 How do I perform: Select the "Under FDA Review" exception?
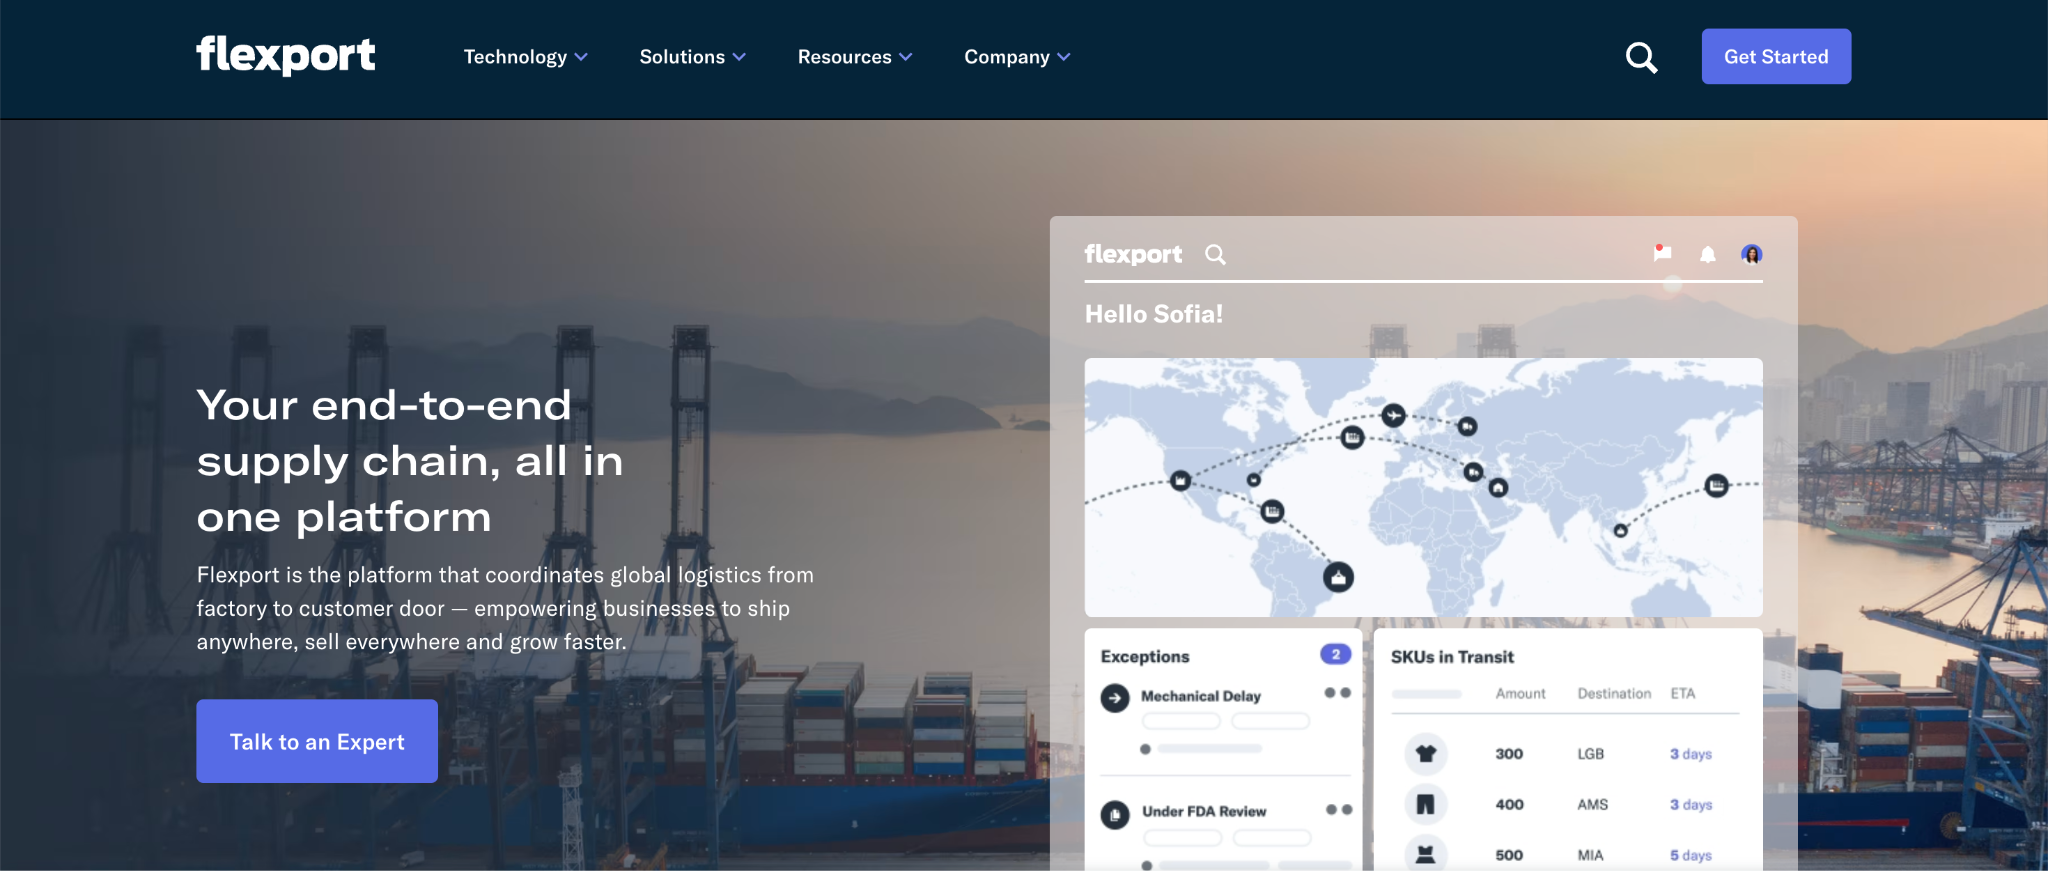(1204, 811)
